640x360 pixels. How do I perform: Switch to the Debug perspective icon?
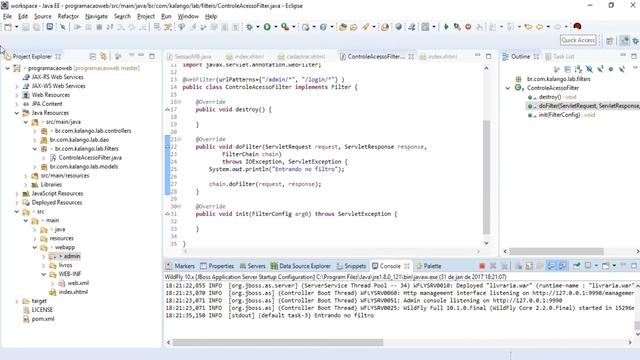pos(636,40)
